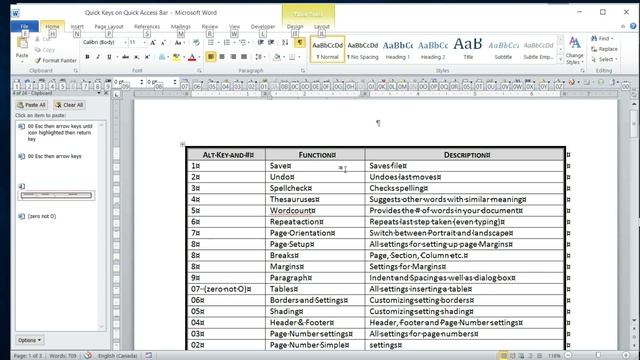
Task: Click the 'English (Canada)' language indicator
Action: (118, 356)
